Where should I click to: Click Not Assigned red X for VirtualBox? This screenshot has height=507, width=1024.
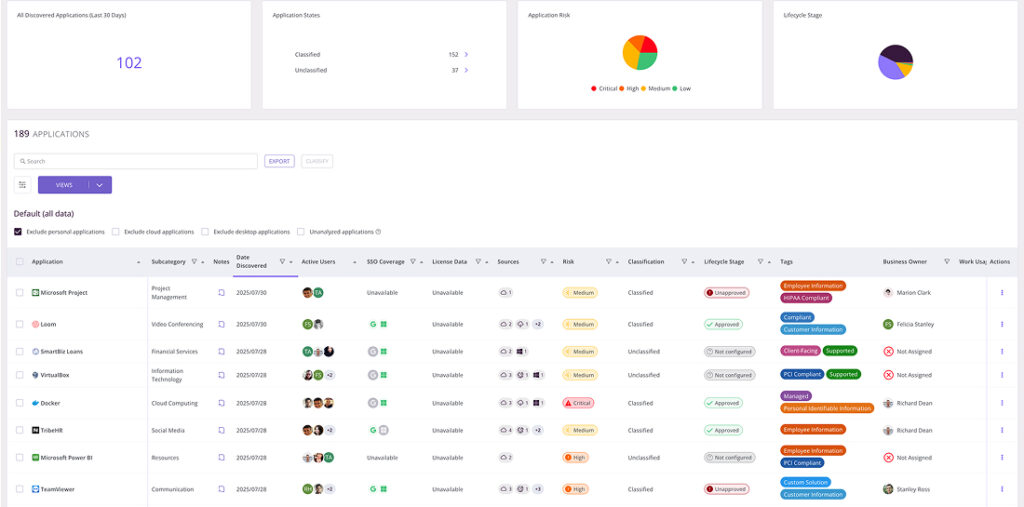coord(888,375)
